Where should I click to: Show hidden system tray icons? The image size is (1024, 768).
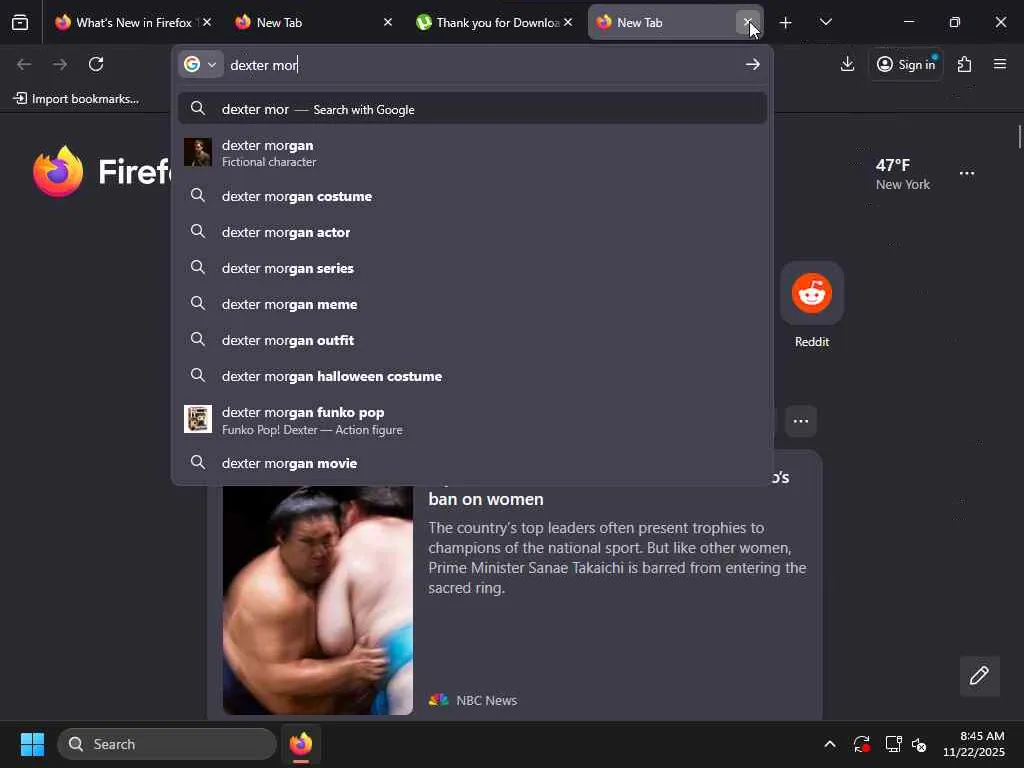(829, 744)
